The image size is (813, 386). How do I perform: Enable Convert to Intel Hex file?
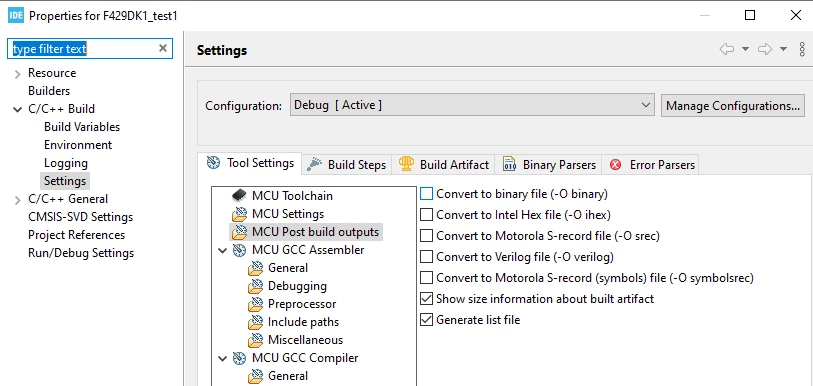pyautogui.click(x=426, y=214)
